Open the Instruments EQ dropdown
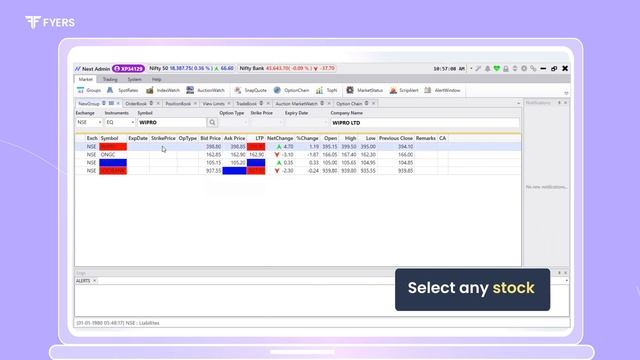640x360 pixels. pyautogui.click(x=120, y=122)
